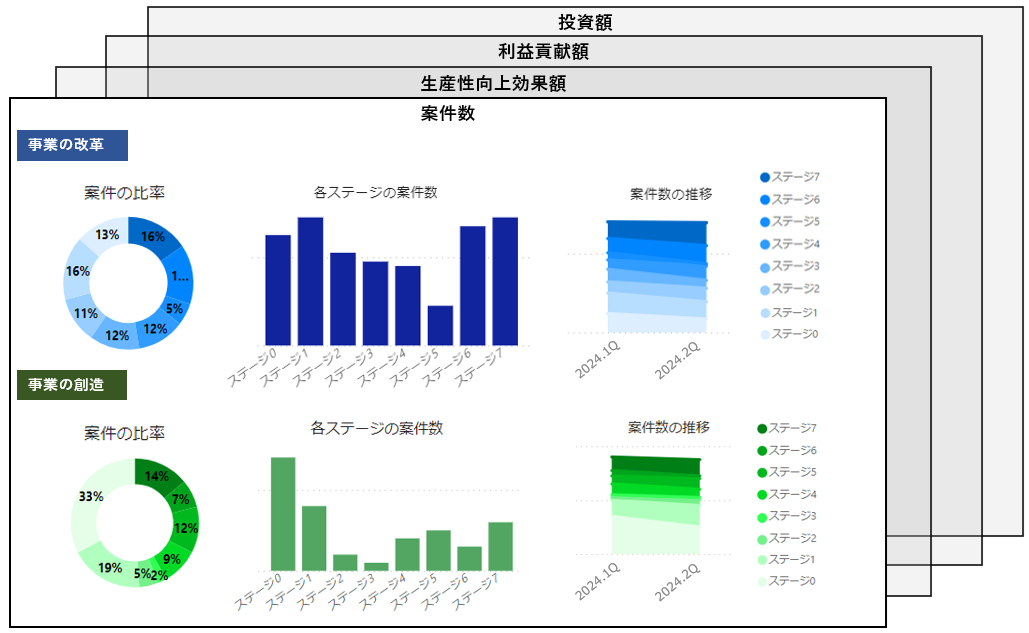This screenshot has height=633, width=1029.
Task: Click the dark blue ステージ6 bar
Action: 472,286
